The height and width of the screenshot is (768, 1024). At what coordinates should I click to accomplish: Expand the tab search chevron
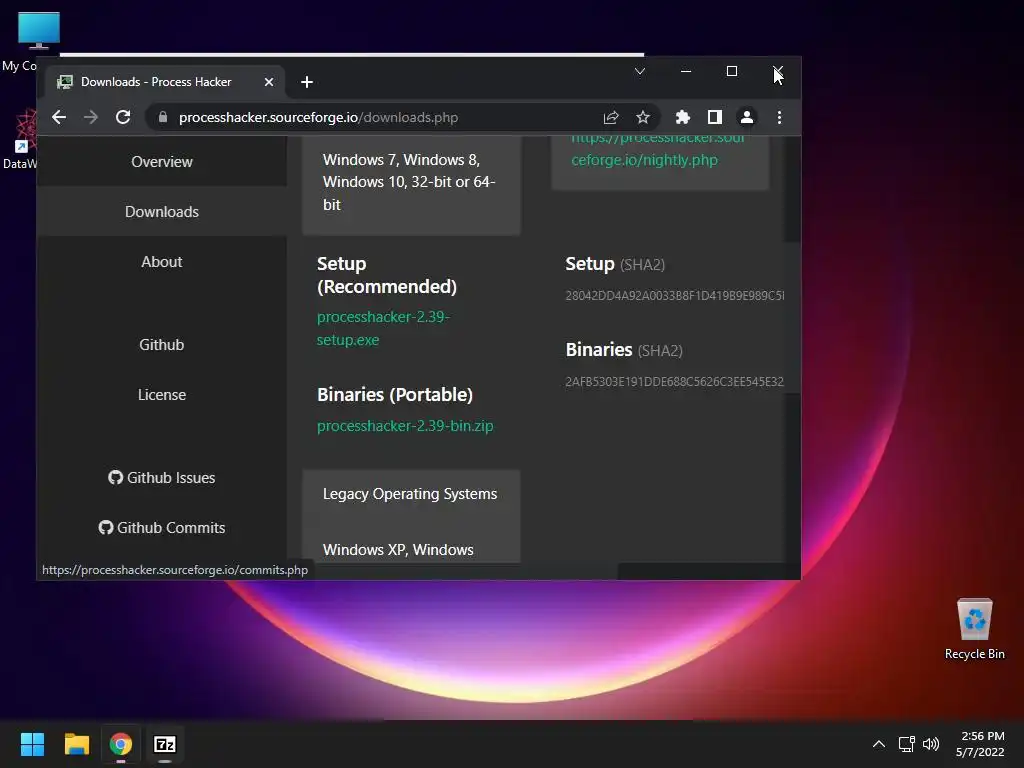click(640, 71)
